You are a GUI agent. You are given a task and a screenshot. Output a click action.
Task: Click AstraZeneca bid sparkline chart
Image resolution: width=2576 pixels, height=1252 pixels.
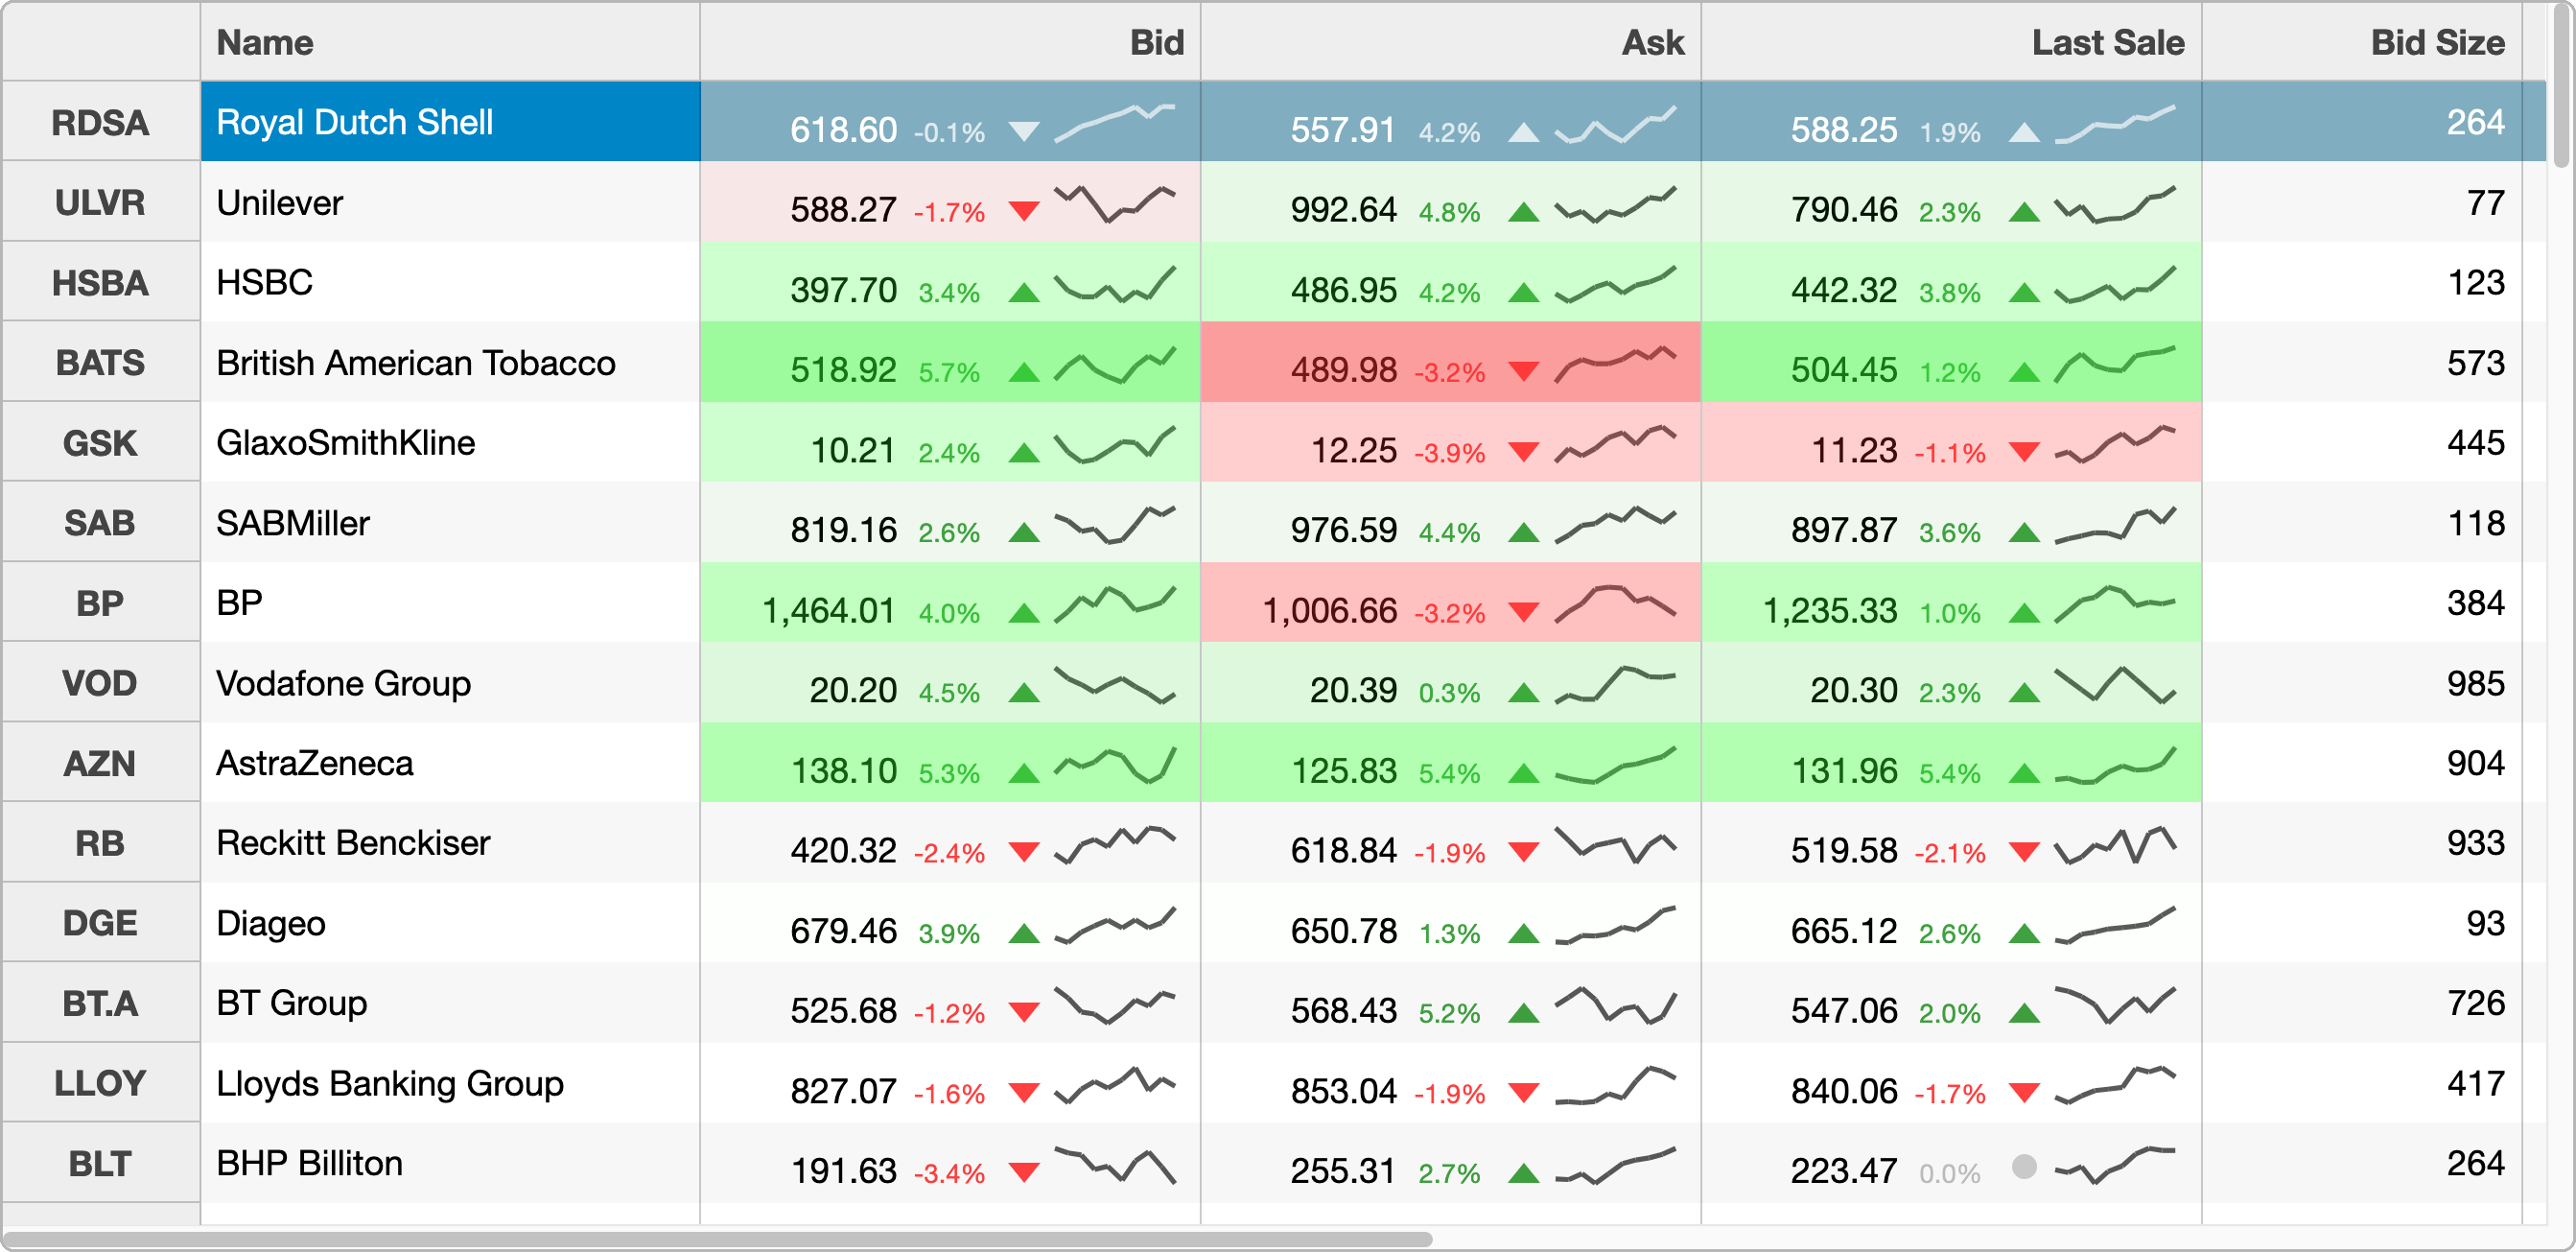1115,765
